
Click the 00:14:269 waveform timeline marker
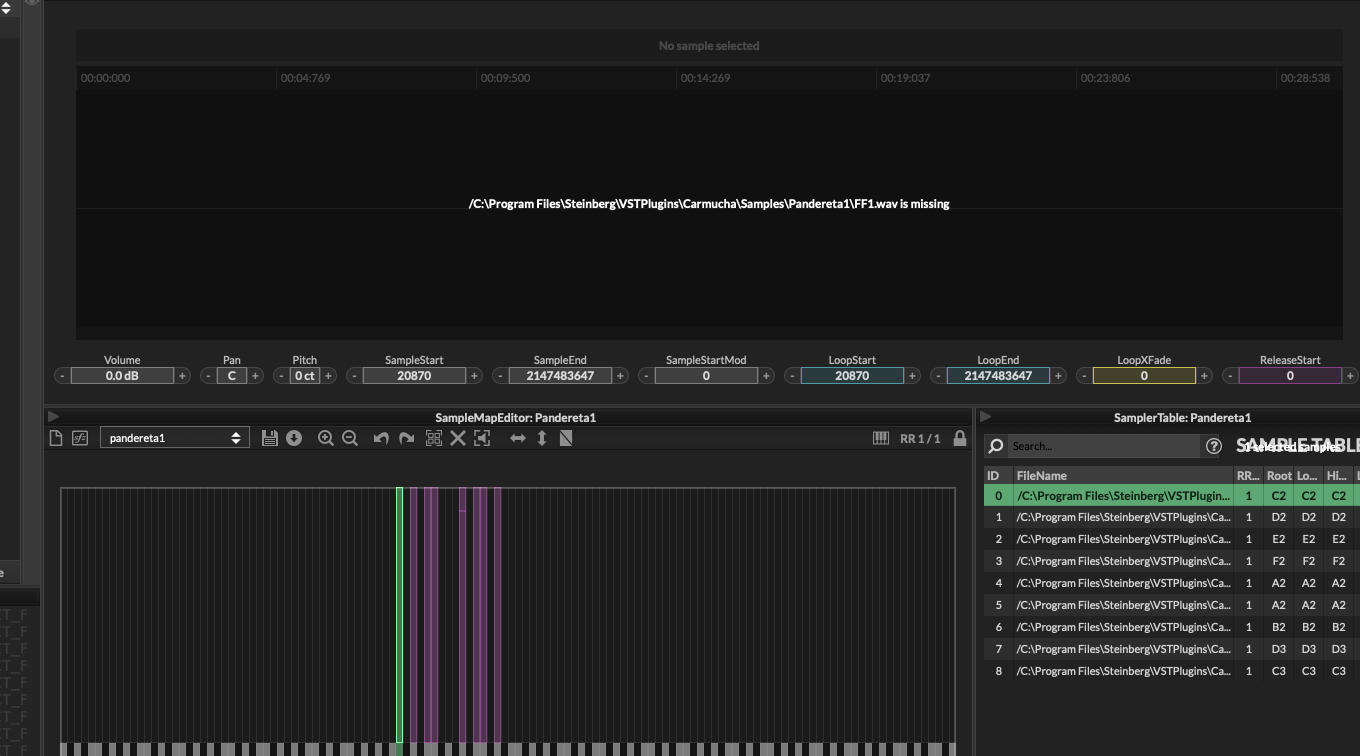[x=705, y=78]
